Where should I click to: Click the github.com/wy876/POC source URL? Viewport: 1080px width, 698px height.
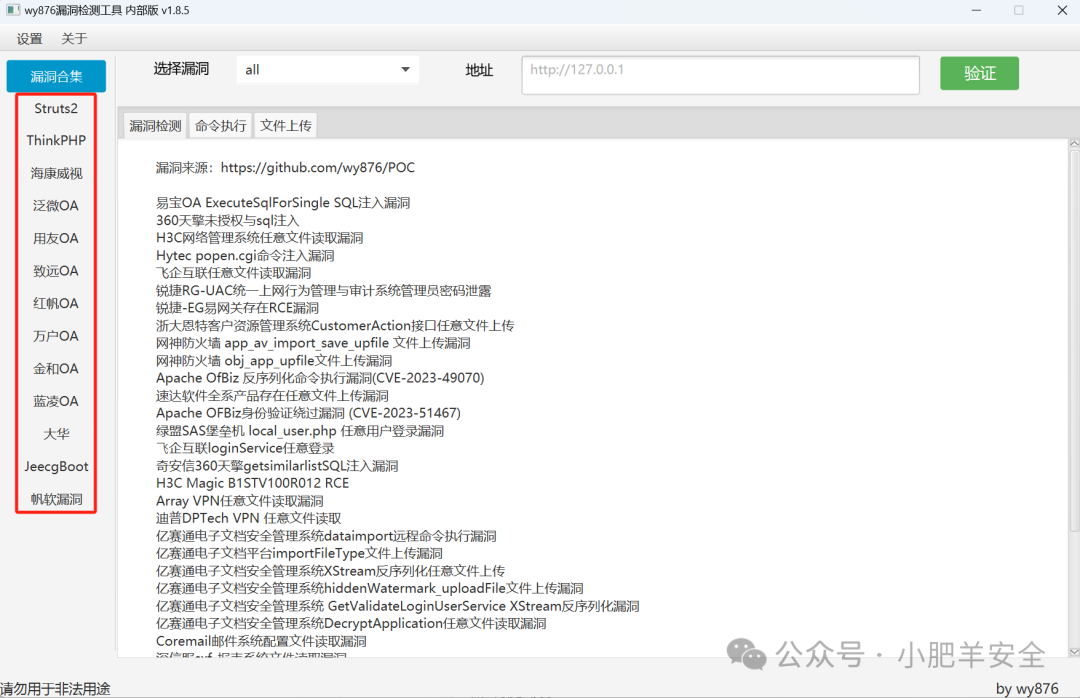tap(318, 167)
